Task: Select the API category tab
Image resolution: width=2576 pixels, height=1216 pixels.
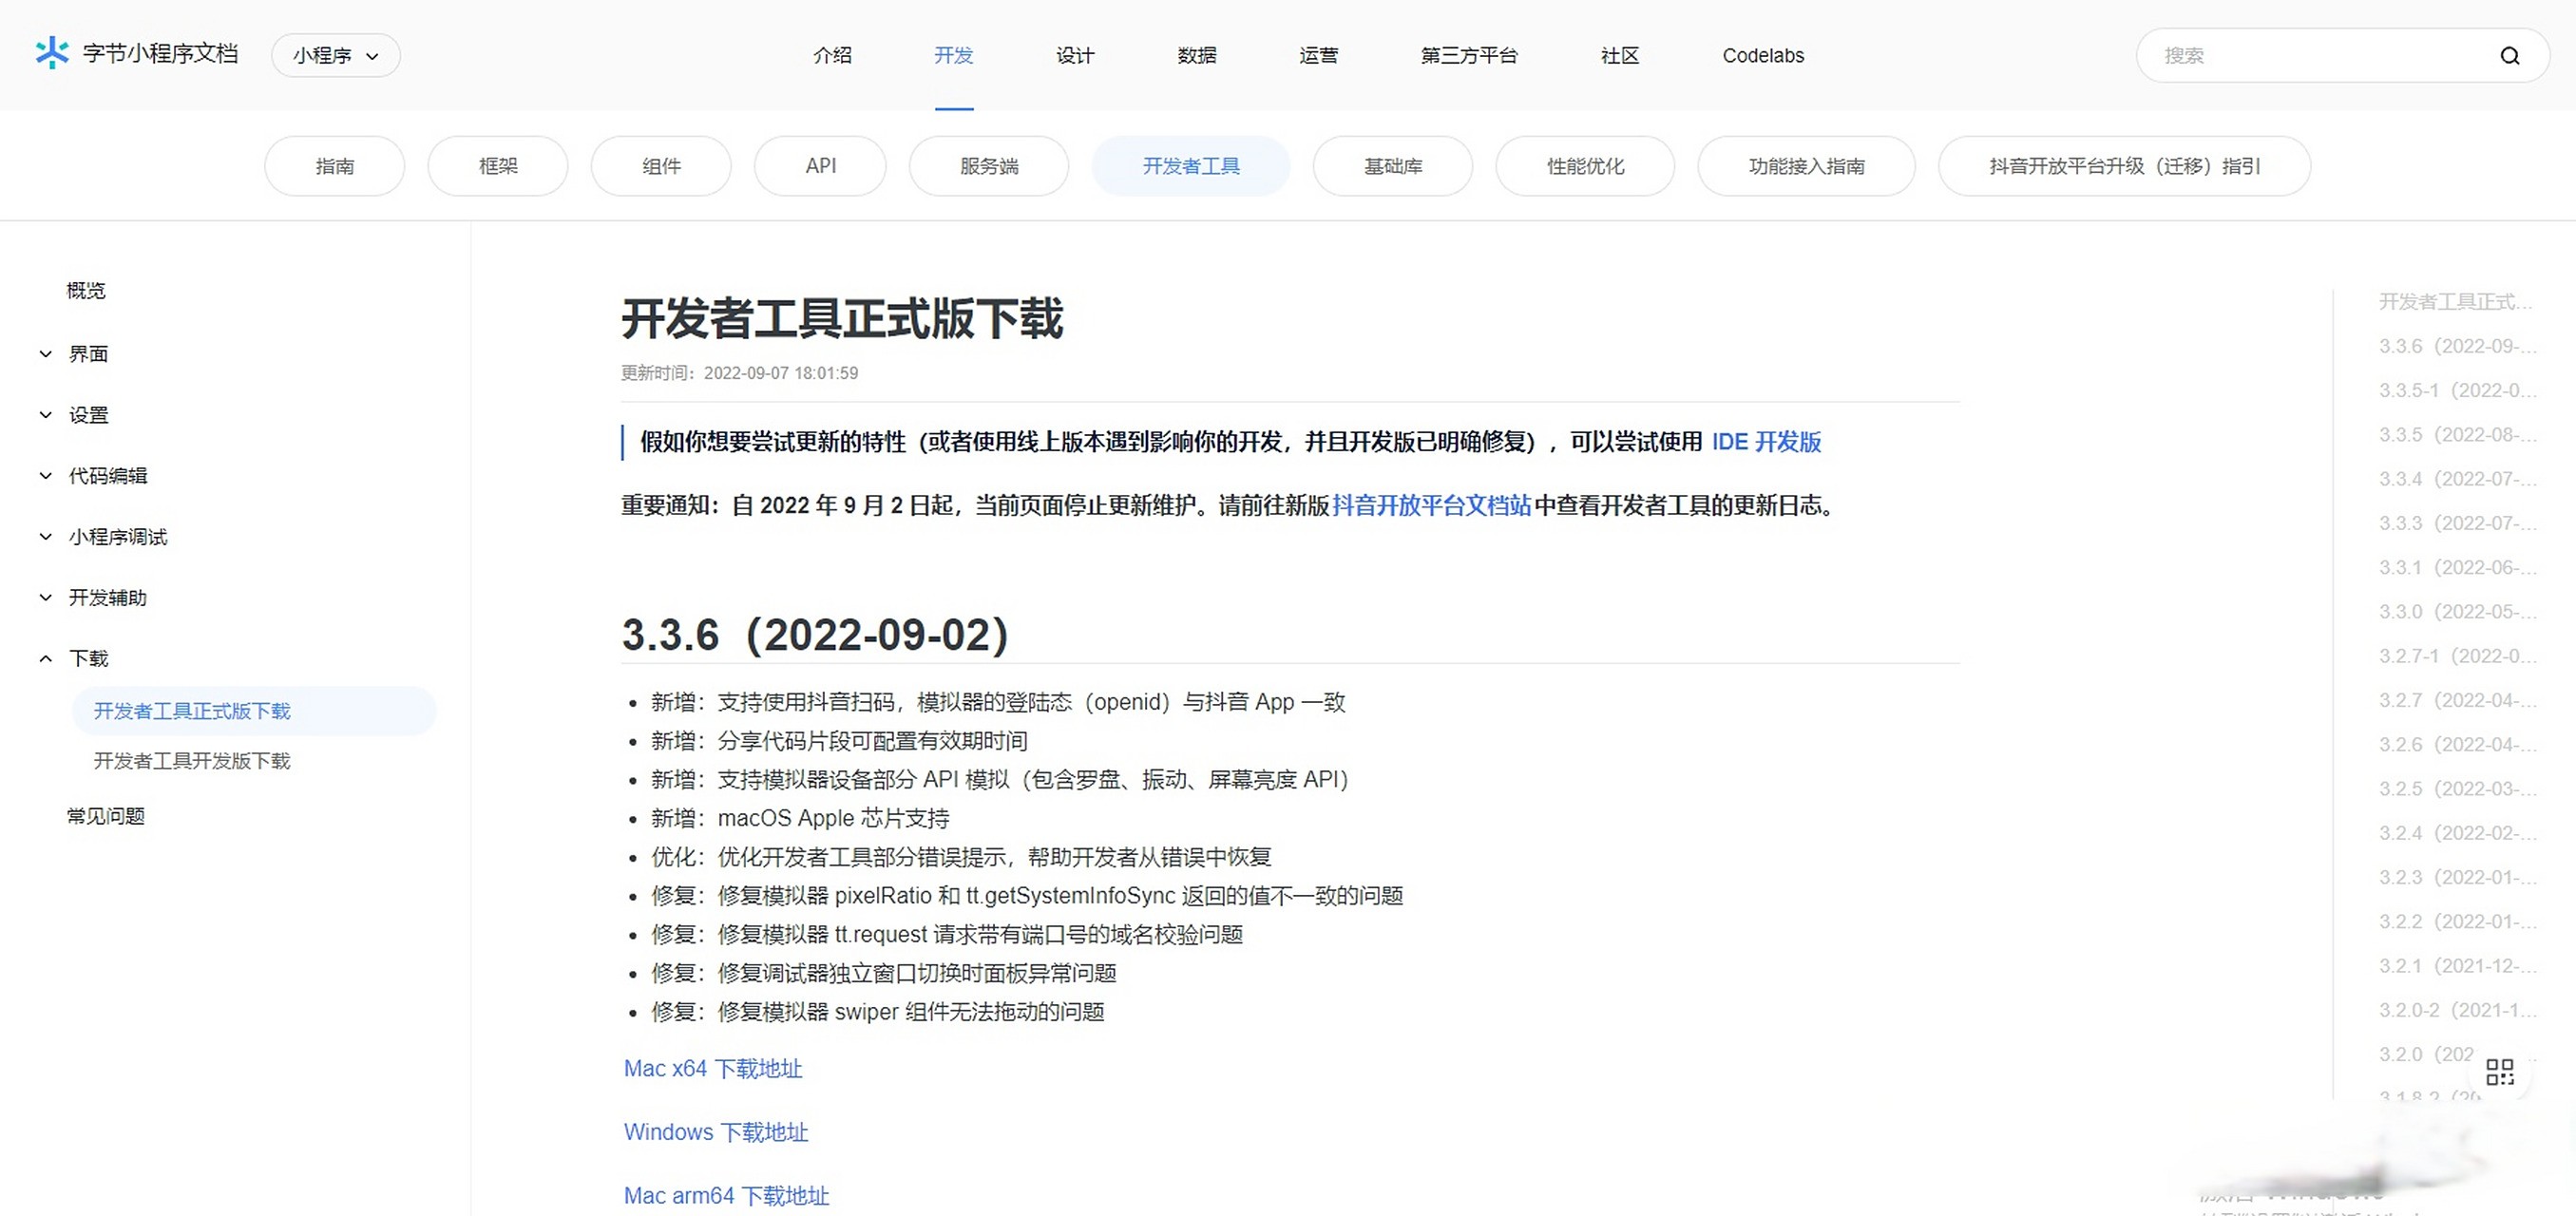Action: point(820,165)
